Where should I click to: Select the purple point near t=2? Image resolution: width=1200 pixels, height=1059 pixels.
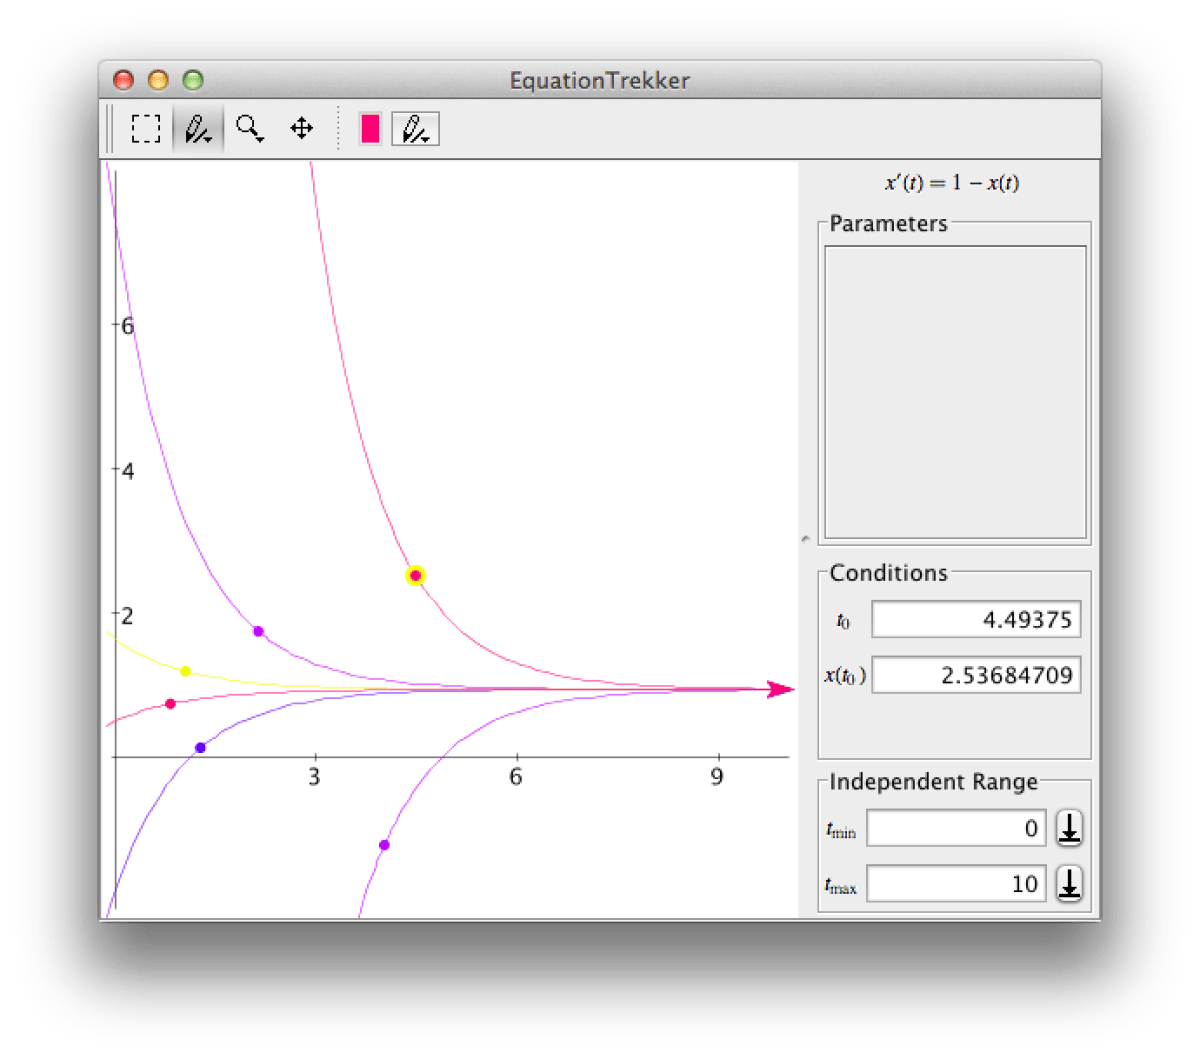point(258,631)
